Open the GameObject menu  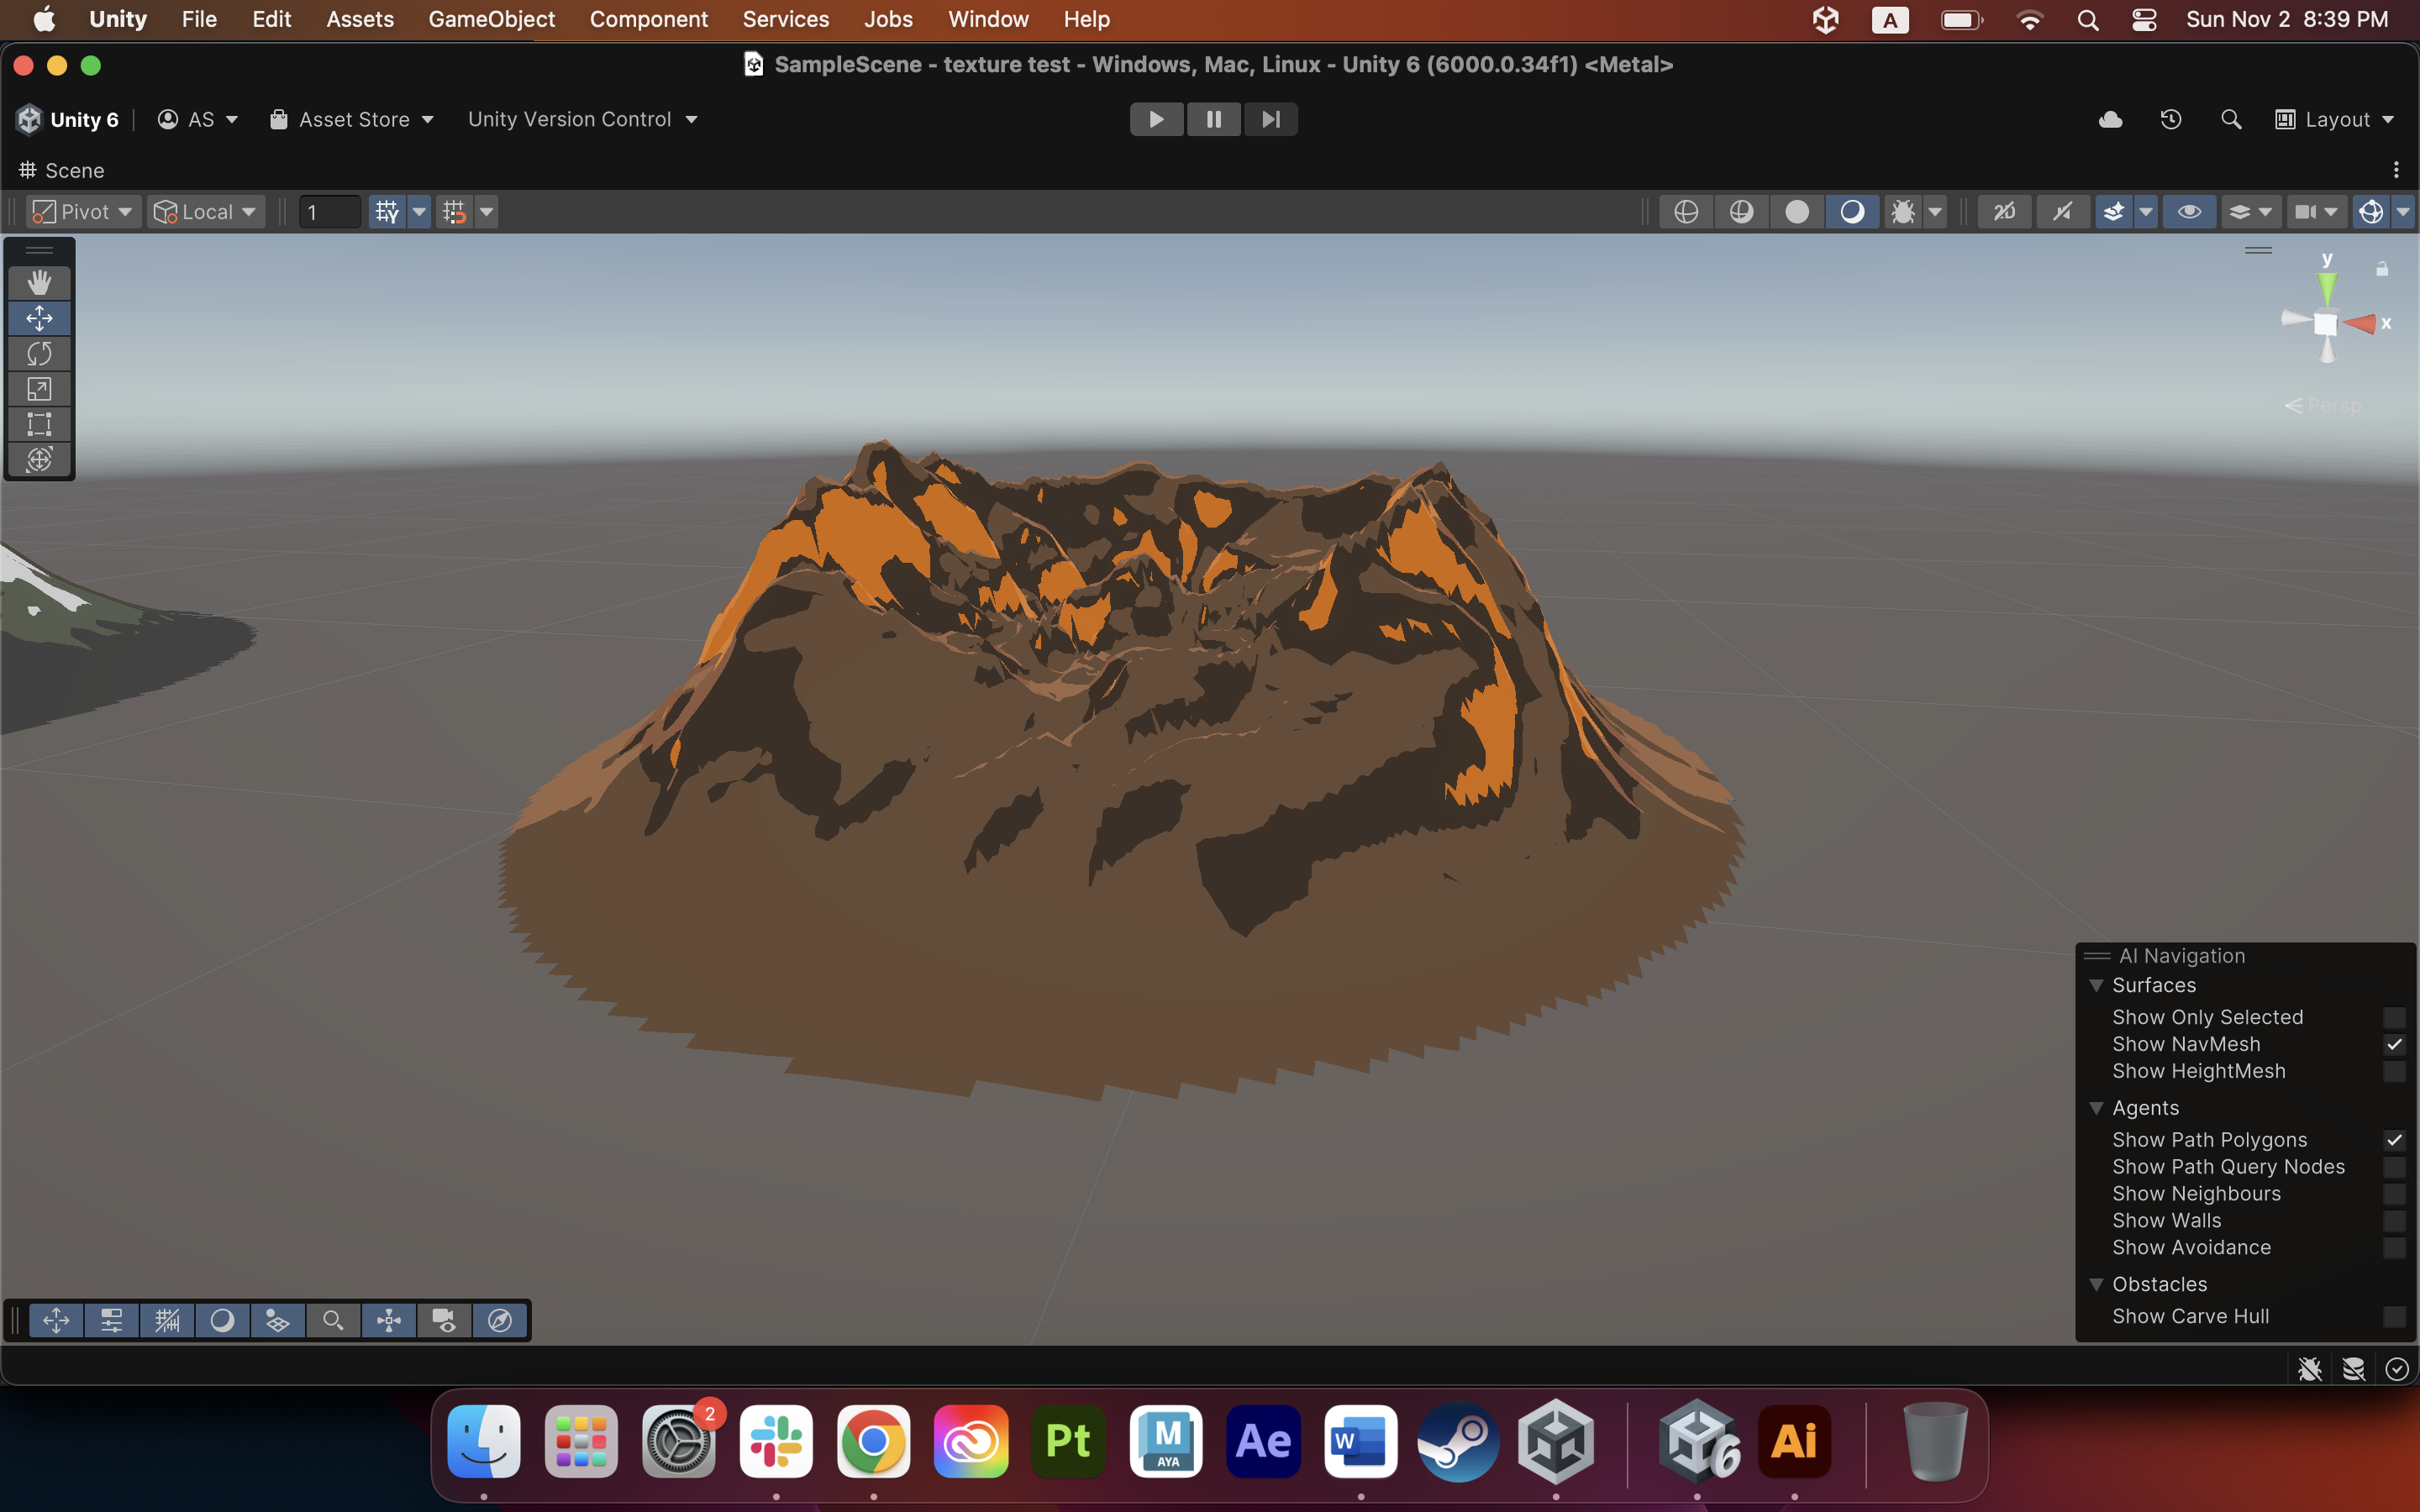point(491,19)
